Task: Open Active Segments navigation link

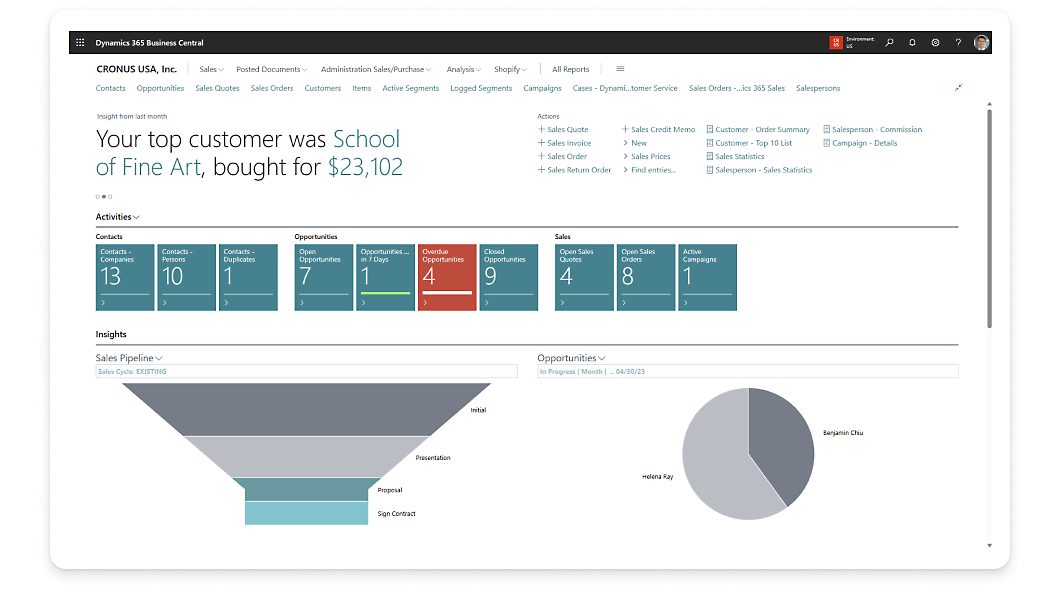Action: [410, 88]
